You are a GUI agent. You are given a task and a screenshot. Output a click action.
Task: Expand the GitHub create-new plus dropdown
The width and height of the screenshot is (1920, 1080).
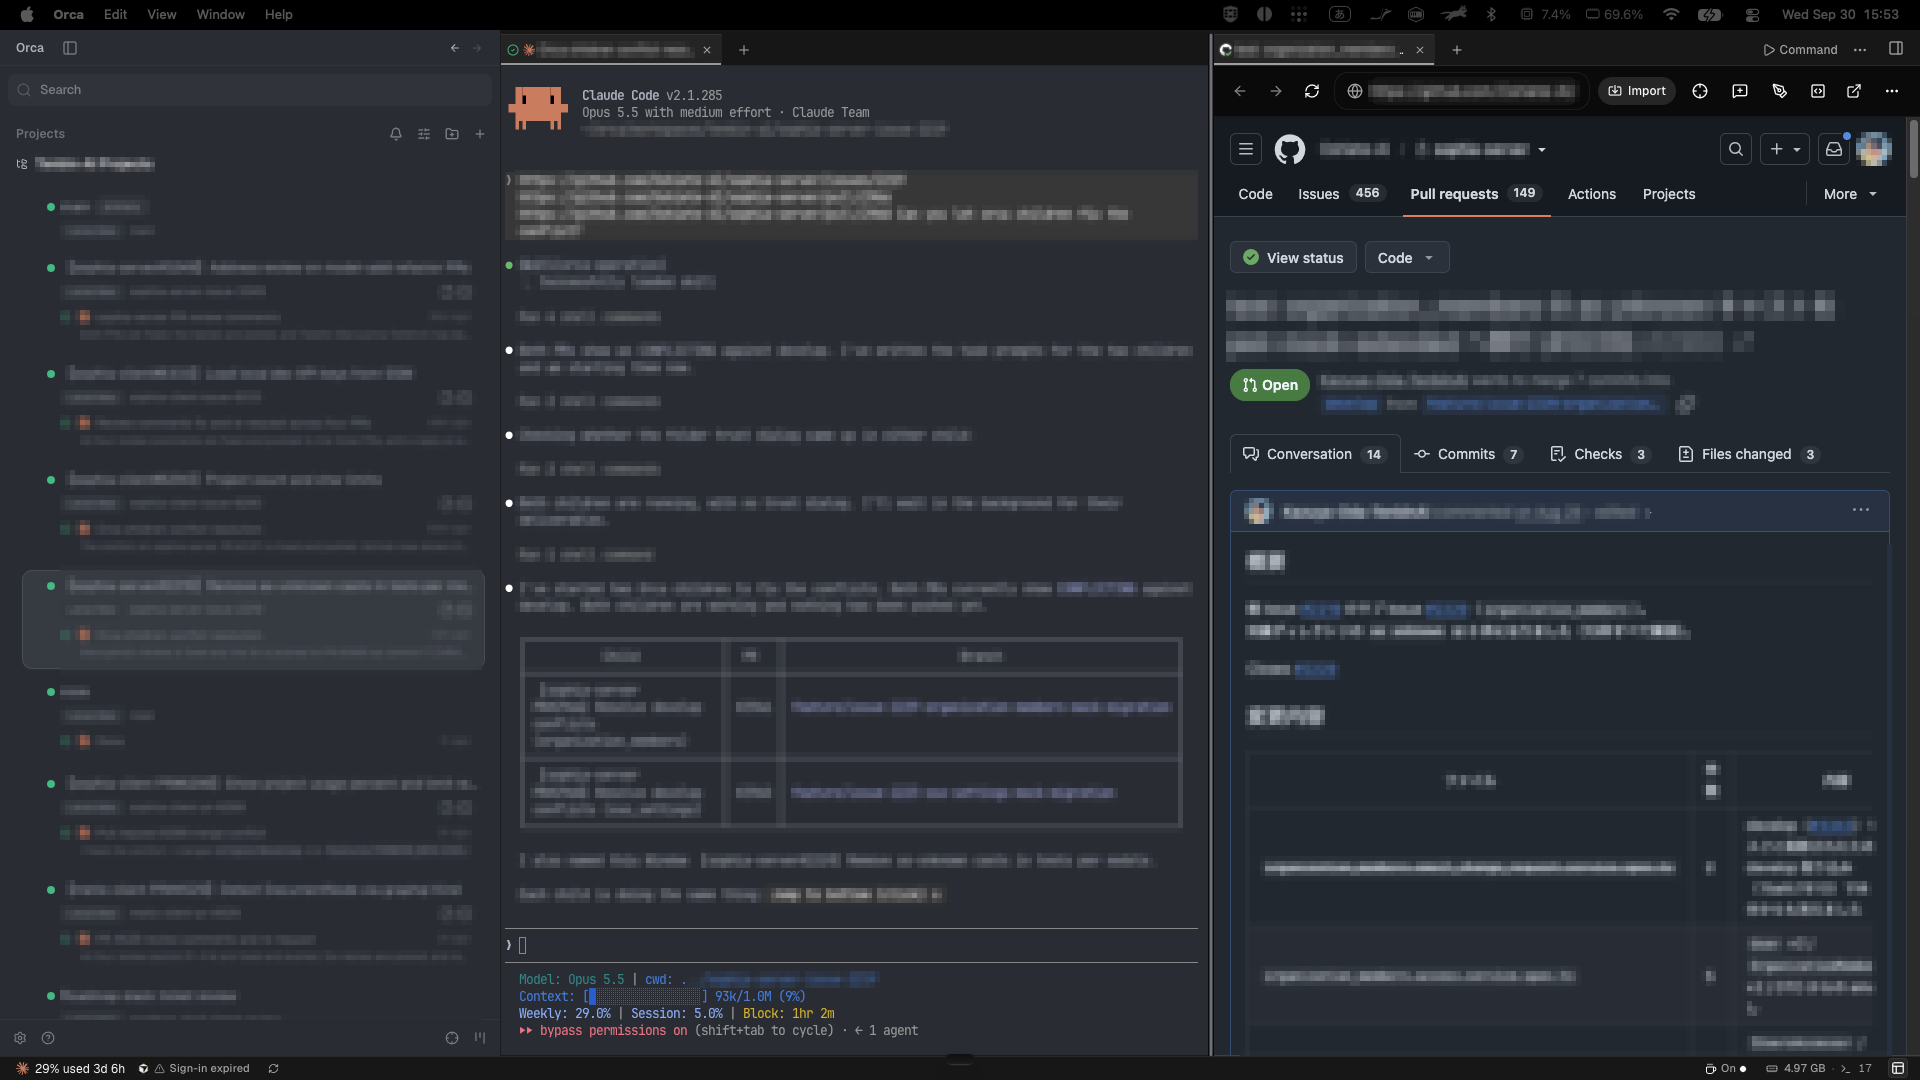coord(1785,149)
